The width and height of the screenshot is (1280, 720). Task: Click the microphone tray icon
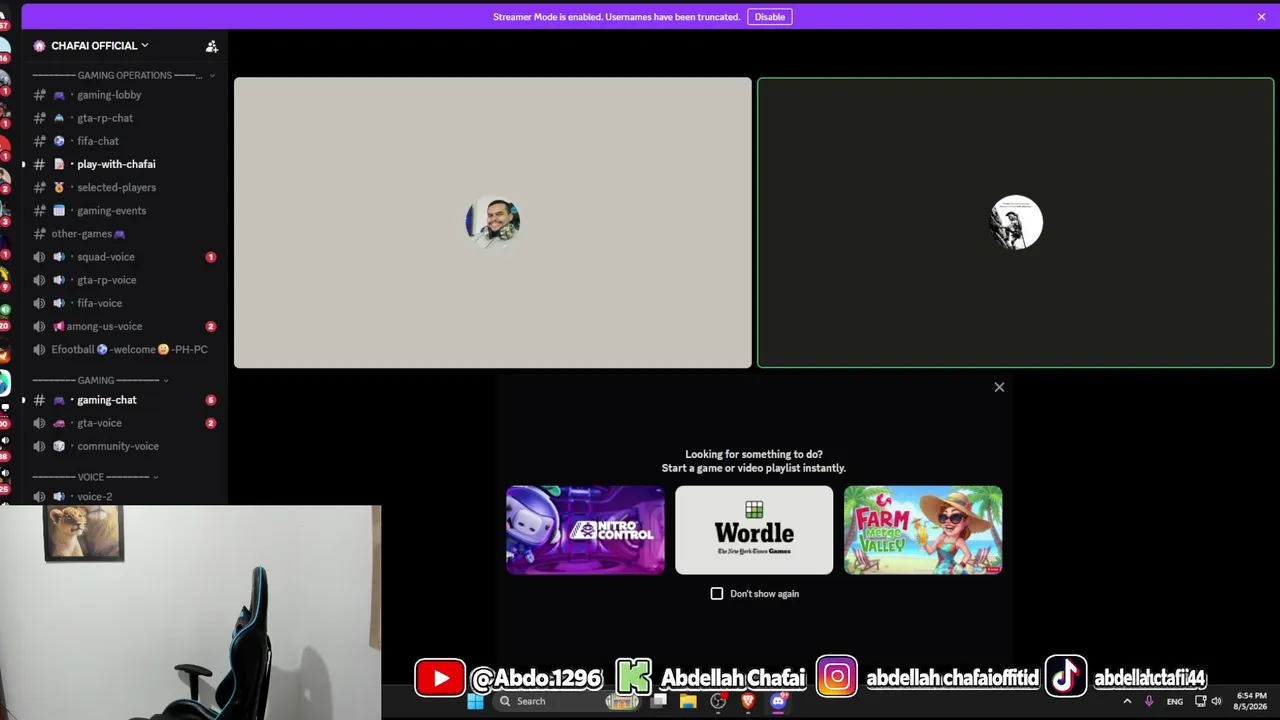pyautogui.click(x=1149, y=701)
